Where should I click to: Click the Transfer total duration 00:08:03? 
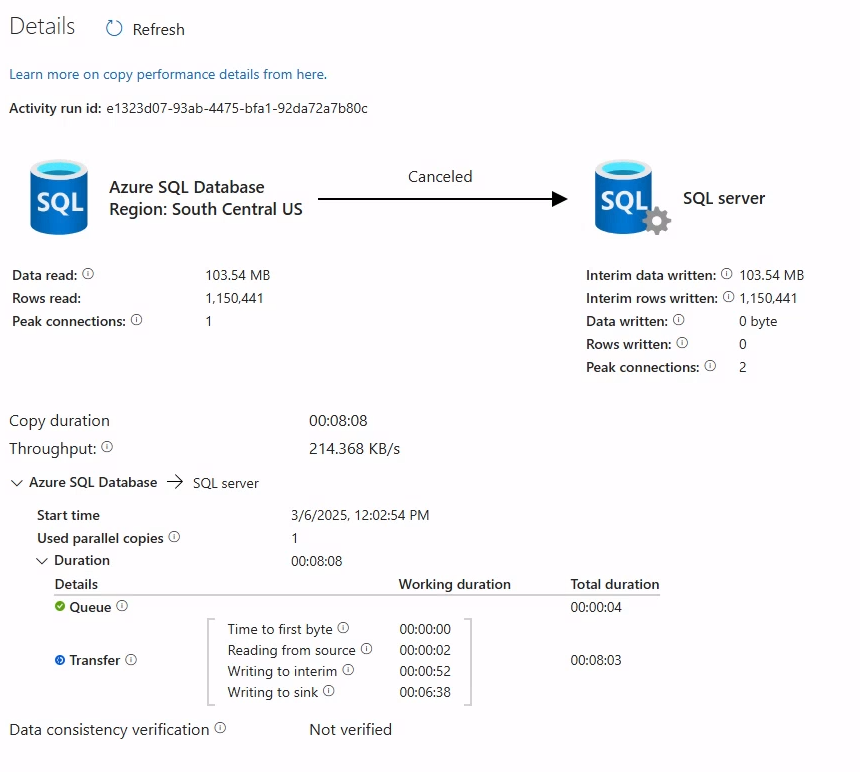596,660
